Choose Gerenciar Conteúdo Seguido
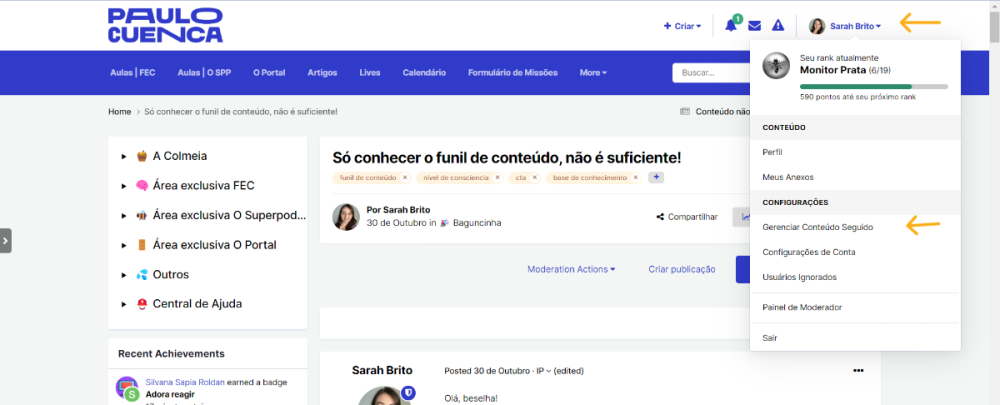Screen dimensions: 1000x405 coord(855,227)
